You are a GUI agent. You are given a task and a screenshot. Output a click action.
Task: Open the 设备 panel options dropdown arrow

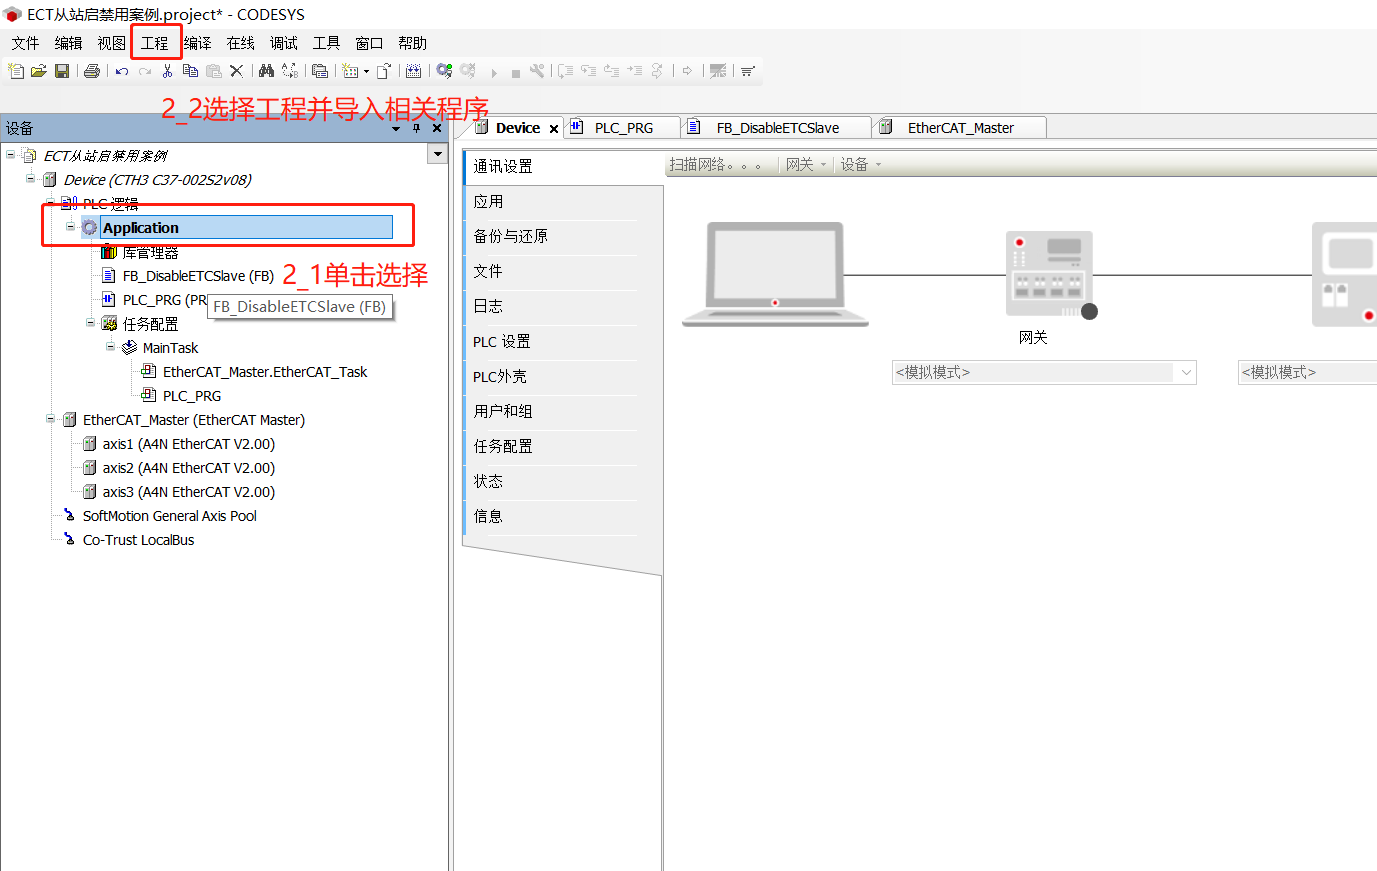[396, 129]
